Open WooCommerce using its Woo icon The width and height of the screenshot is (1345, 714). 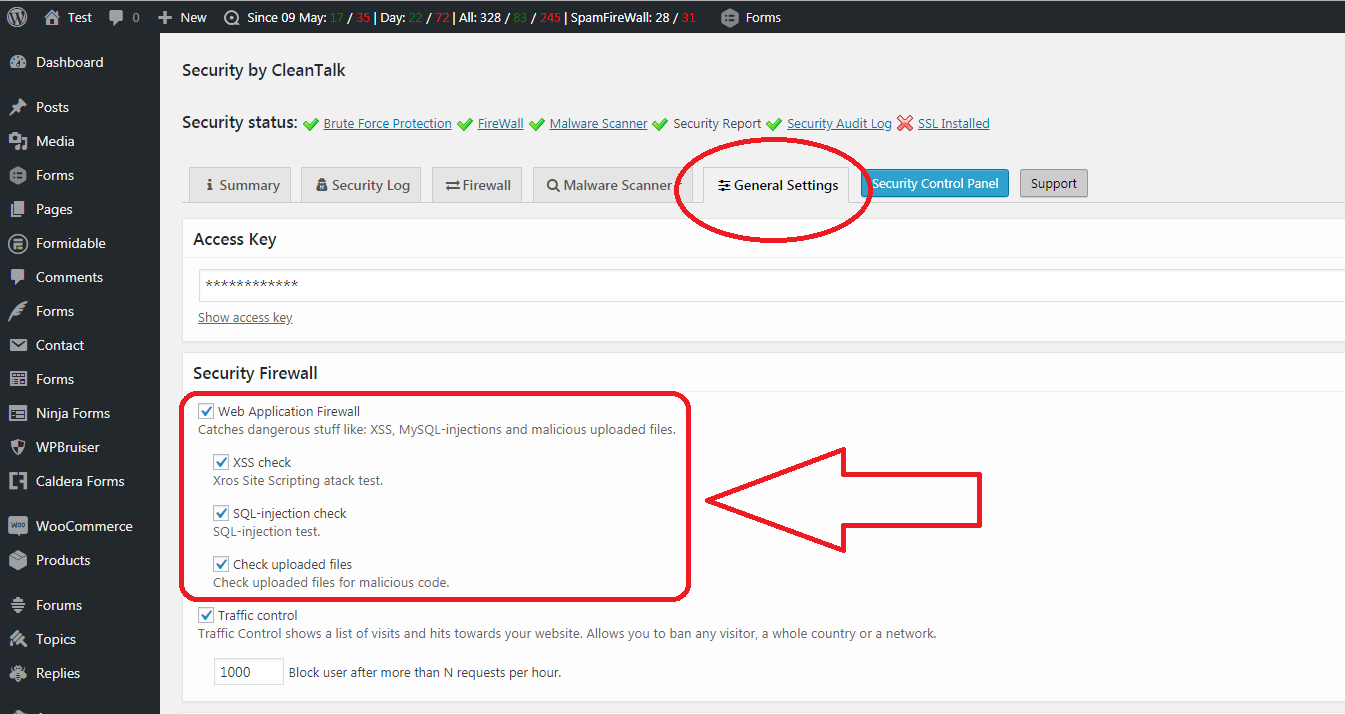(17, 526)
